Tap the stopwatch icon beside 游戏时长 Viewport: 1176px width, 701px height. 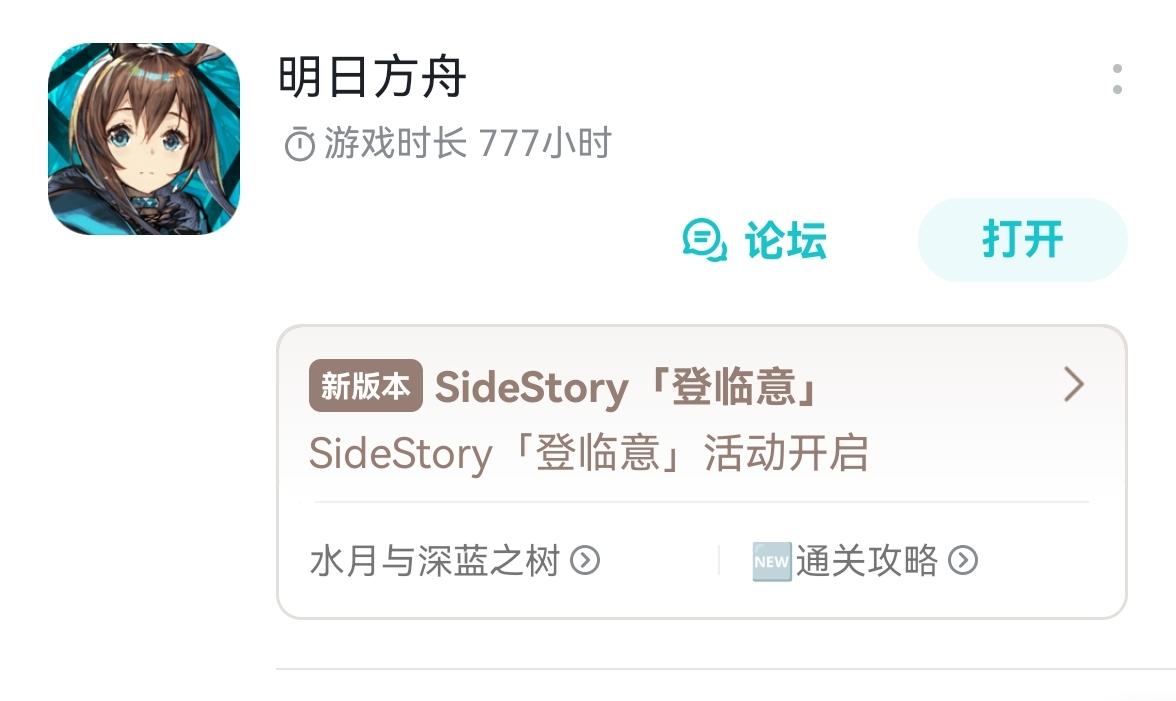point(299,145)
